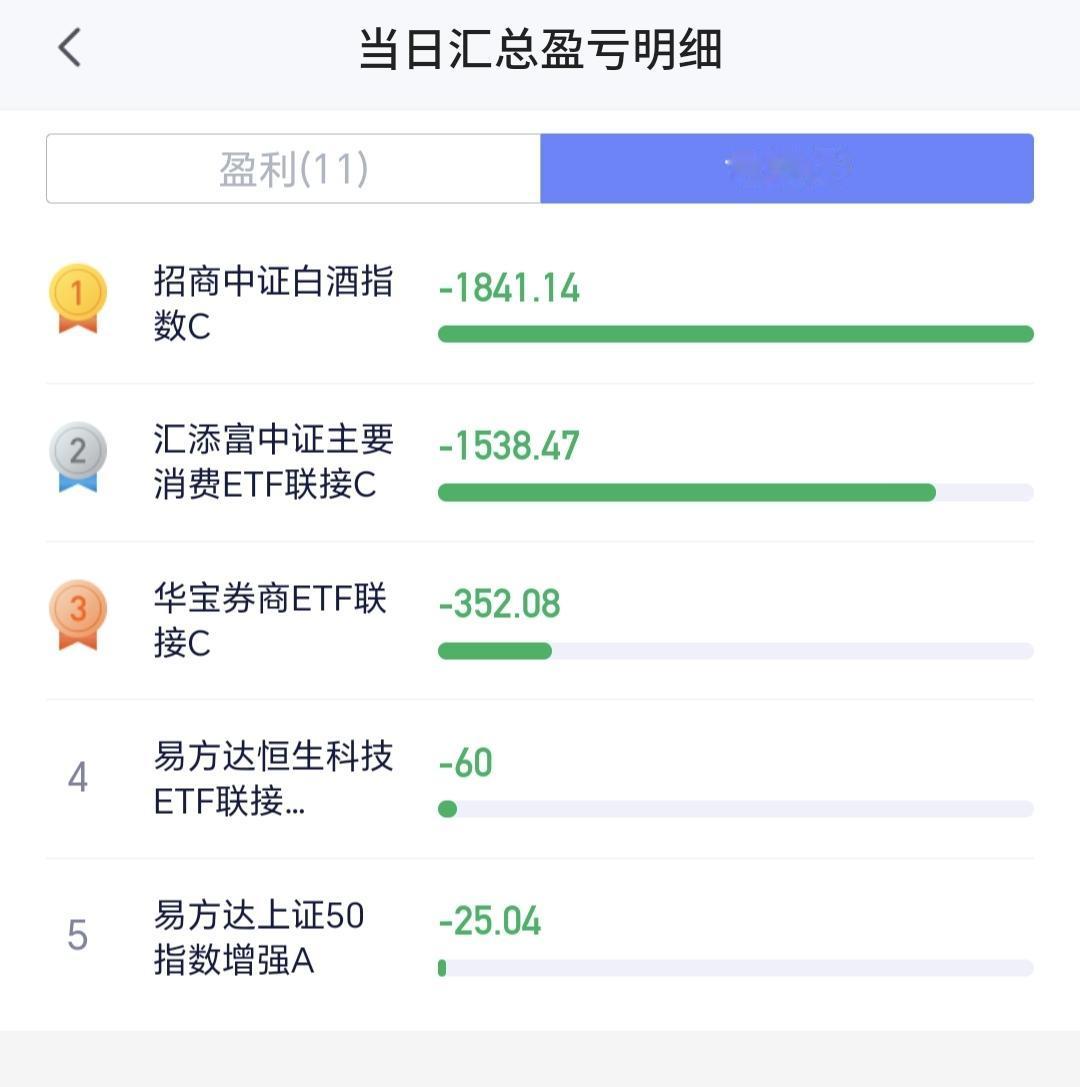Click the progress bar under -1538.47
1080x1087 pixels.
tap(735, 492)
